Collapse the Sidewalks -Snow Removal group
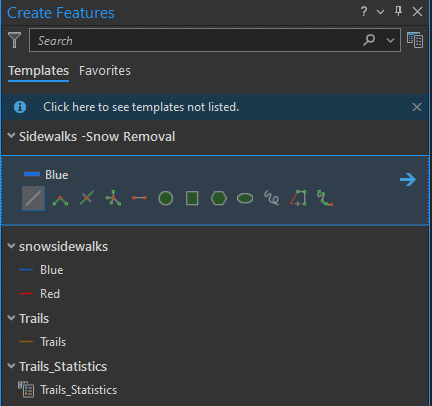Screen dimensions: 432x406 (11, 136)
